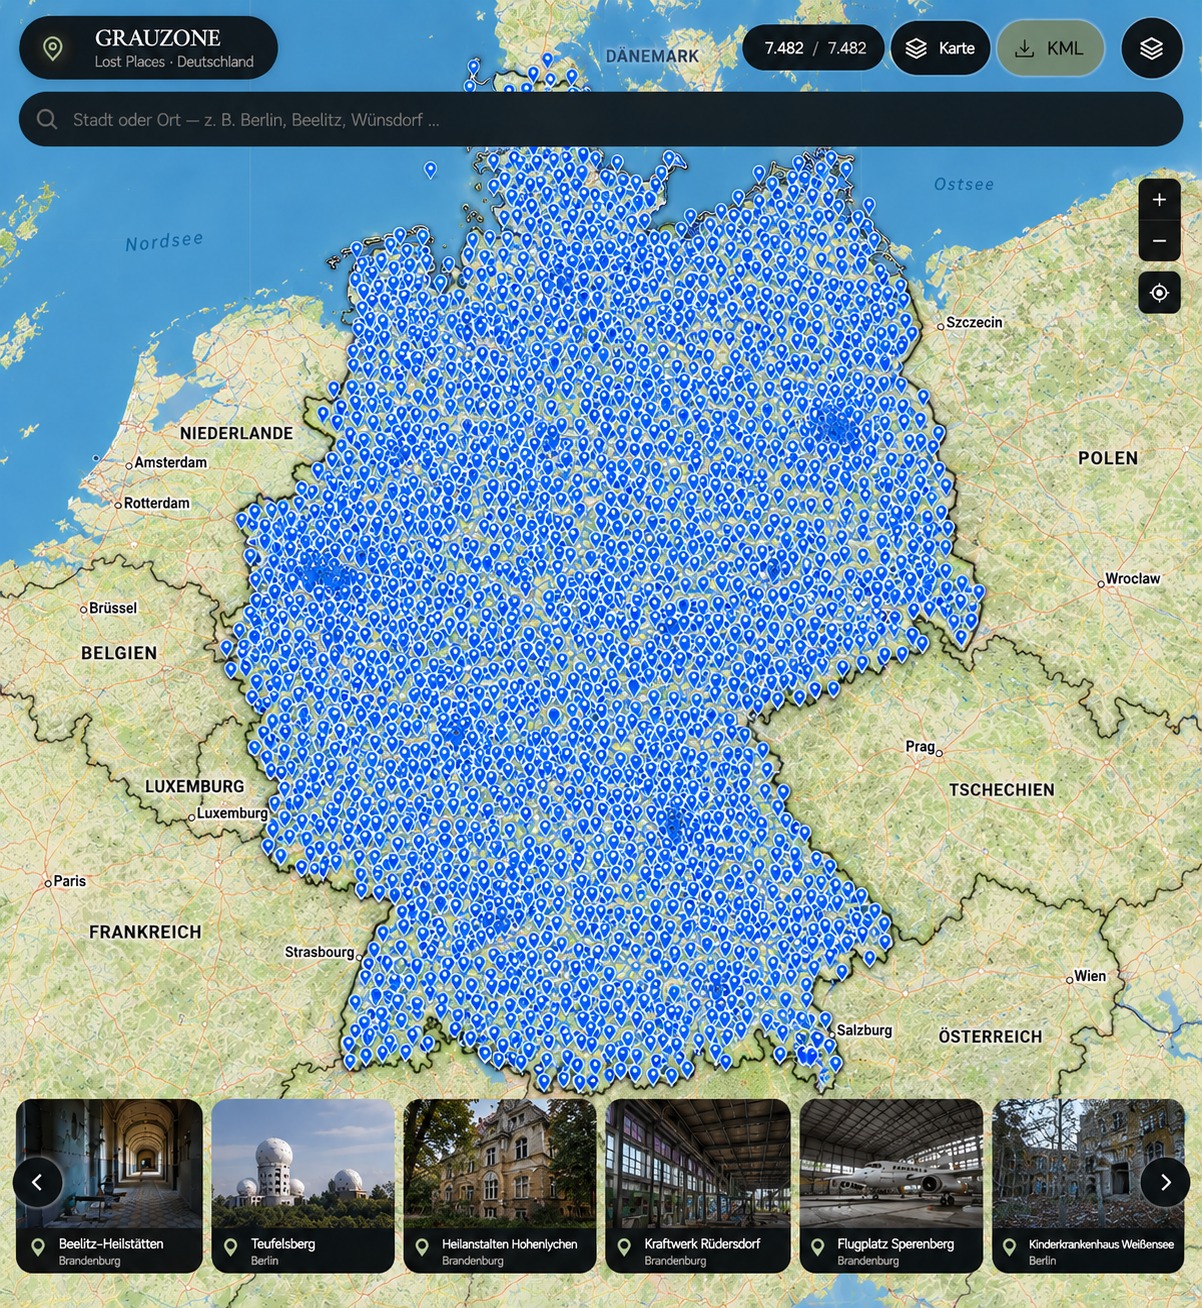Click the pin icon beside Teufelsberg
The height and width of the screenshot is (1308, 1202).
click(231, 1247)
